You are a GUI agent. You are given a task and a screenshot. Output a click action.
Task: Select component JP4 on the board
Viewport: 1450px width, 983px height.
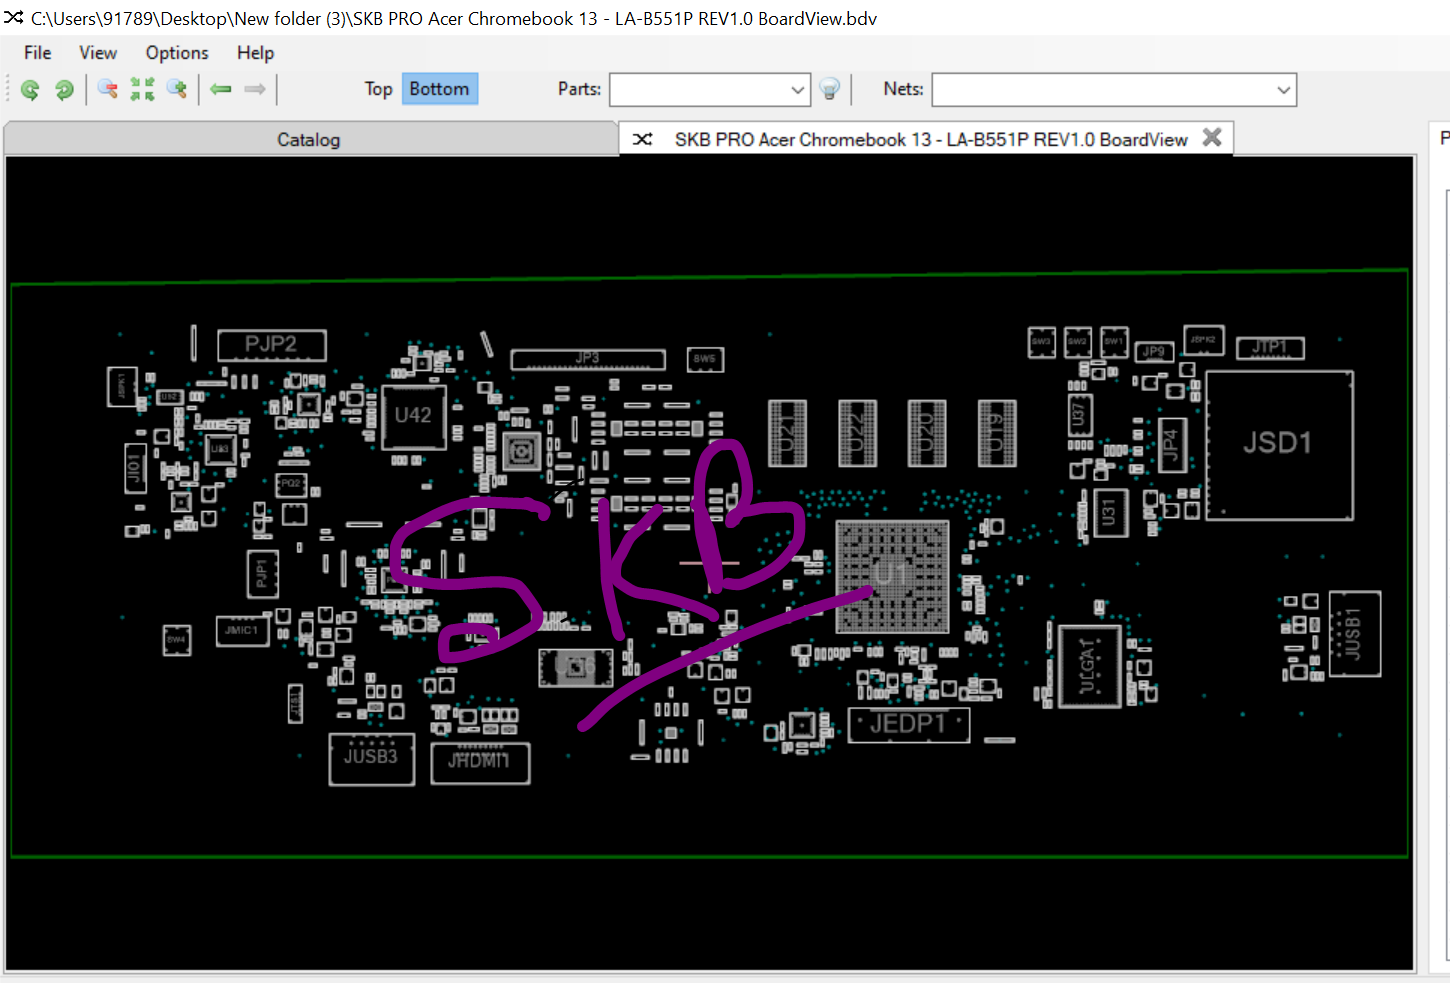point(1172,446)
